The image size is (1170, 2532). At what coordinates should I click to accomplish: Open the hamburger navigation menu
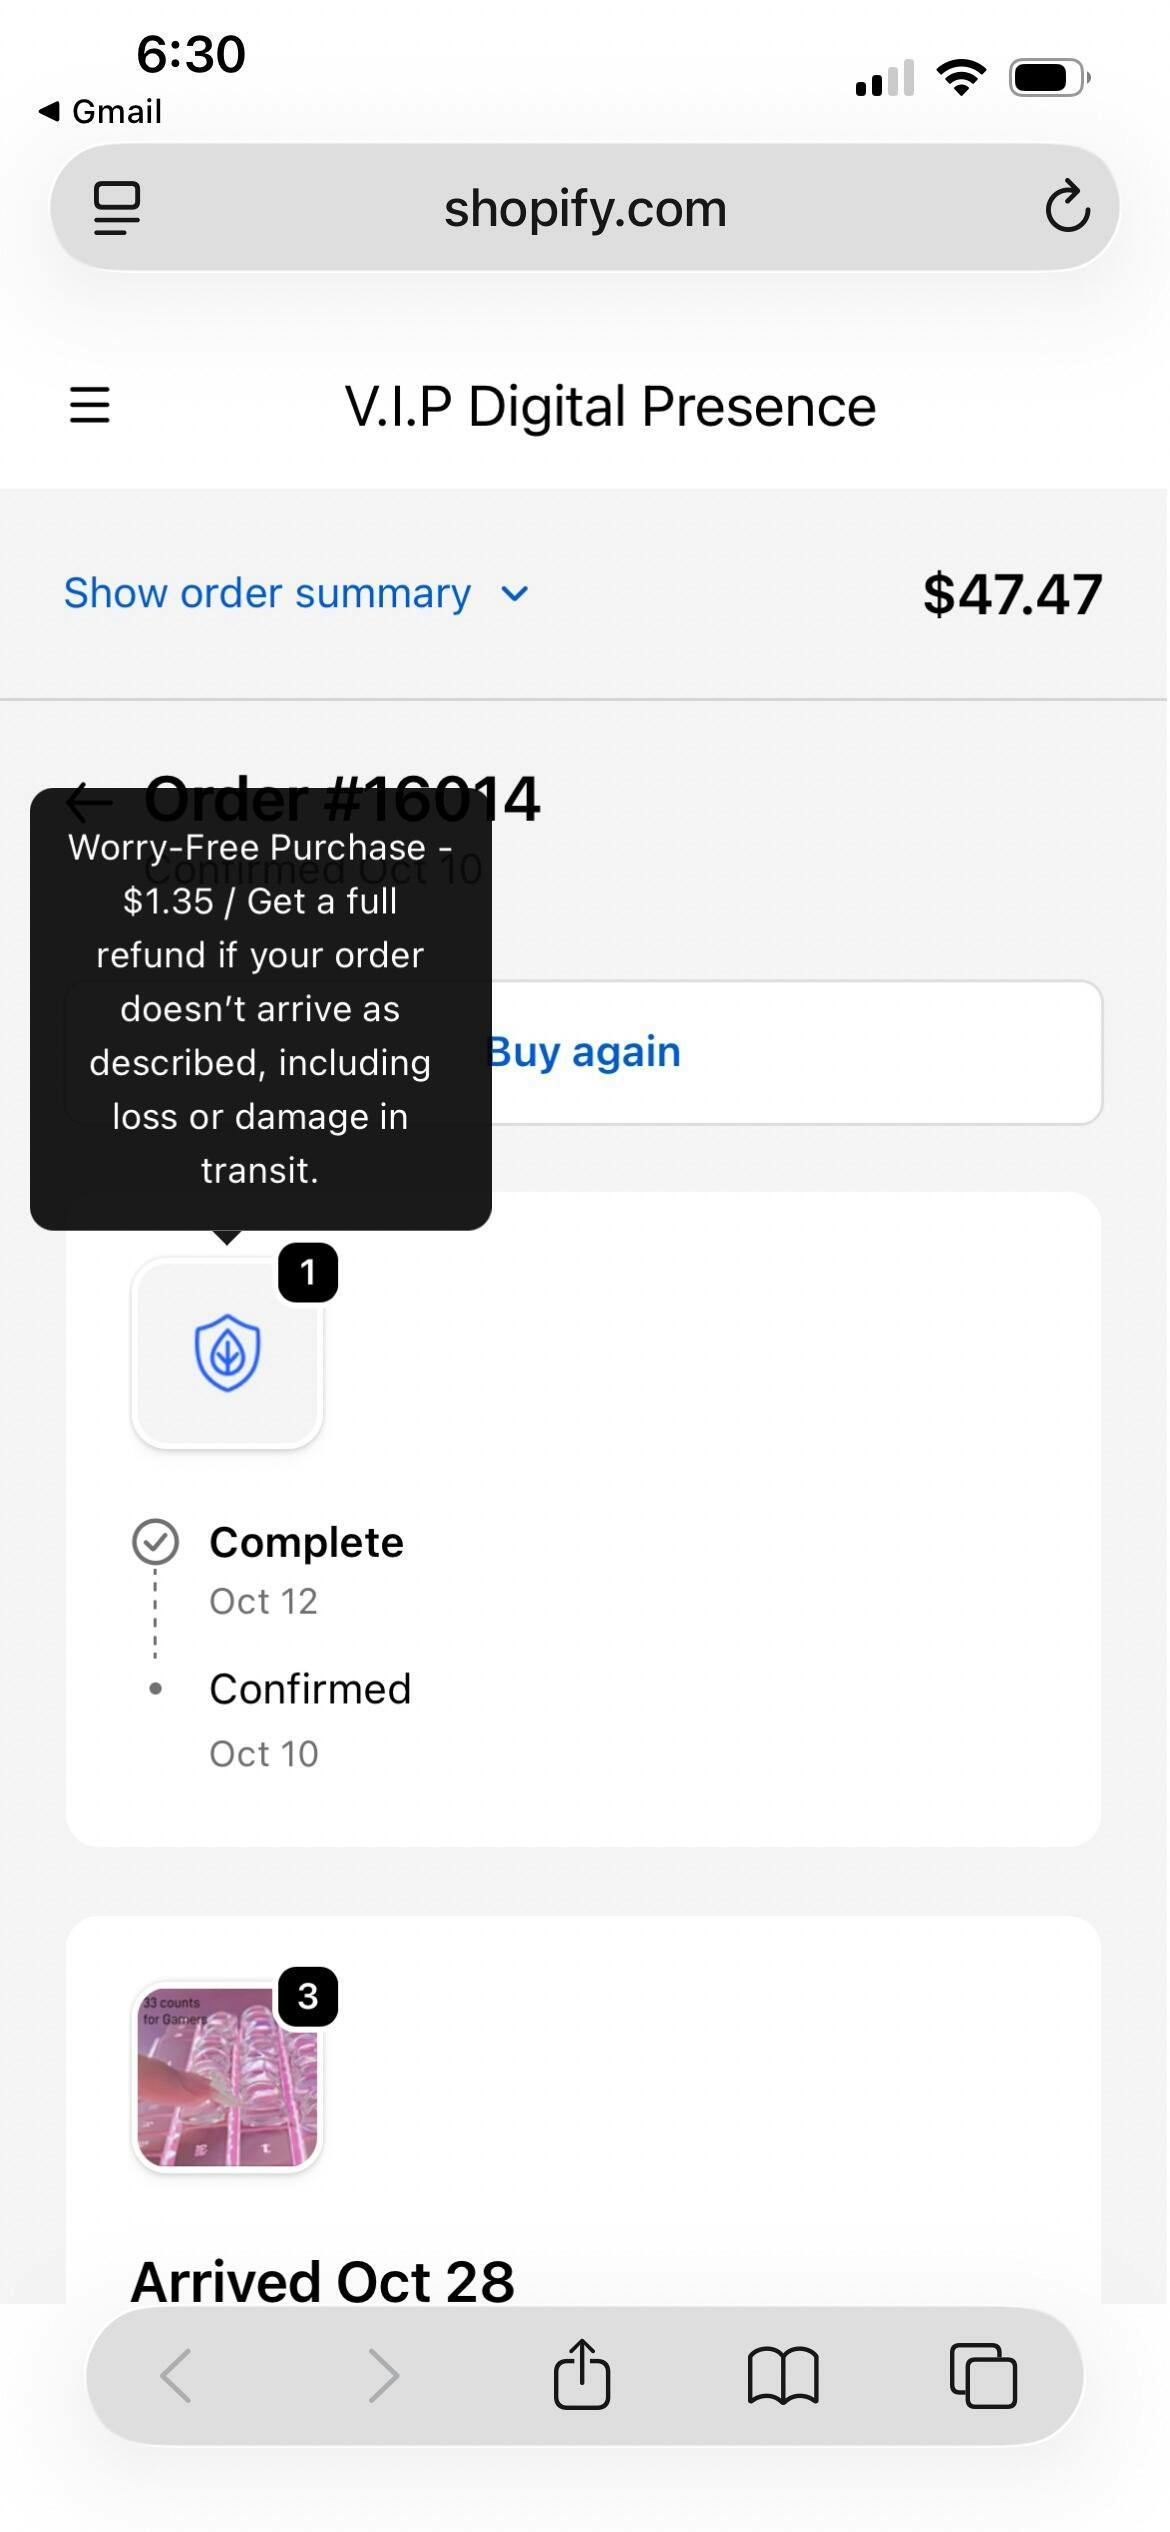[x=89, y=406]
